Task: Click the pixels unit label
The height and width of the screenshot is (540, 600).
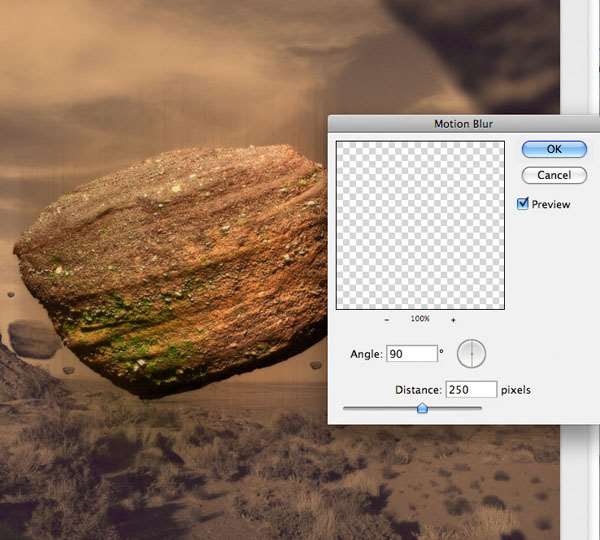Action: (516, 390)
